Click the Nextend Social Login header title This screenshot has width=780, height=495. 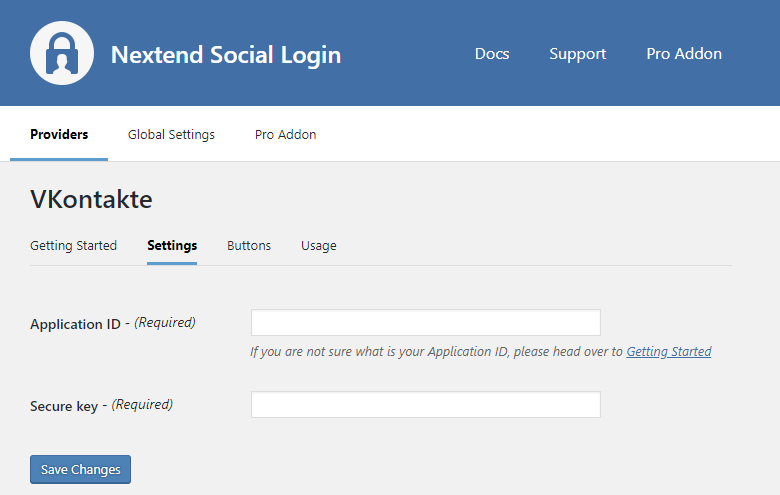(x=225, y=54)
